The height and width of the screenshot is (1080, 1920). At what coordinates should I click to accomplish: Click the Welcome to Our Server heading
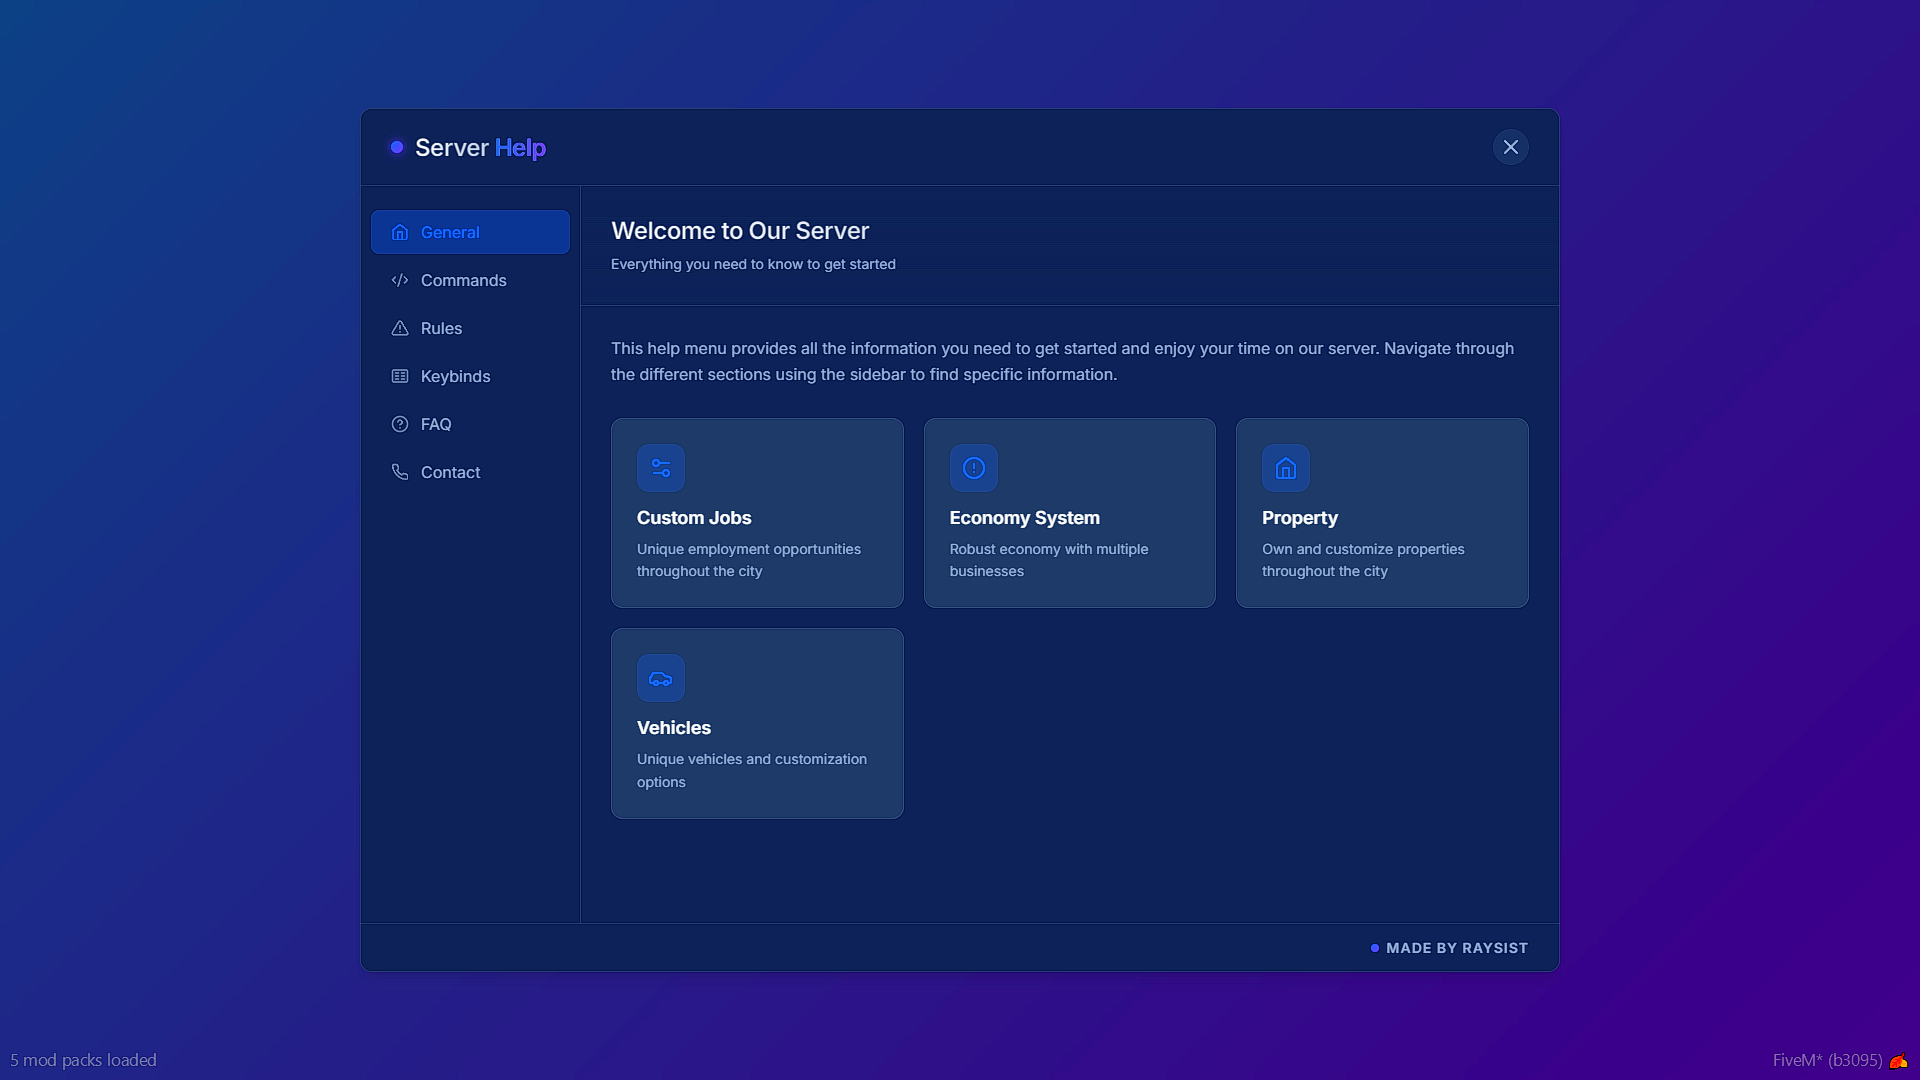coord(740,230)
